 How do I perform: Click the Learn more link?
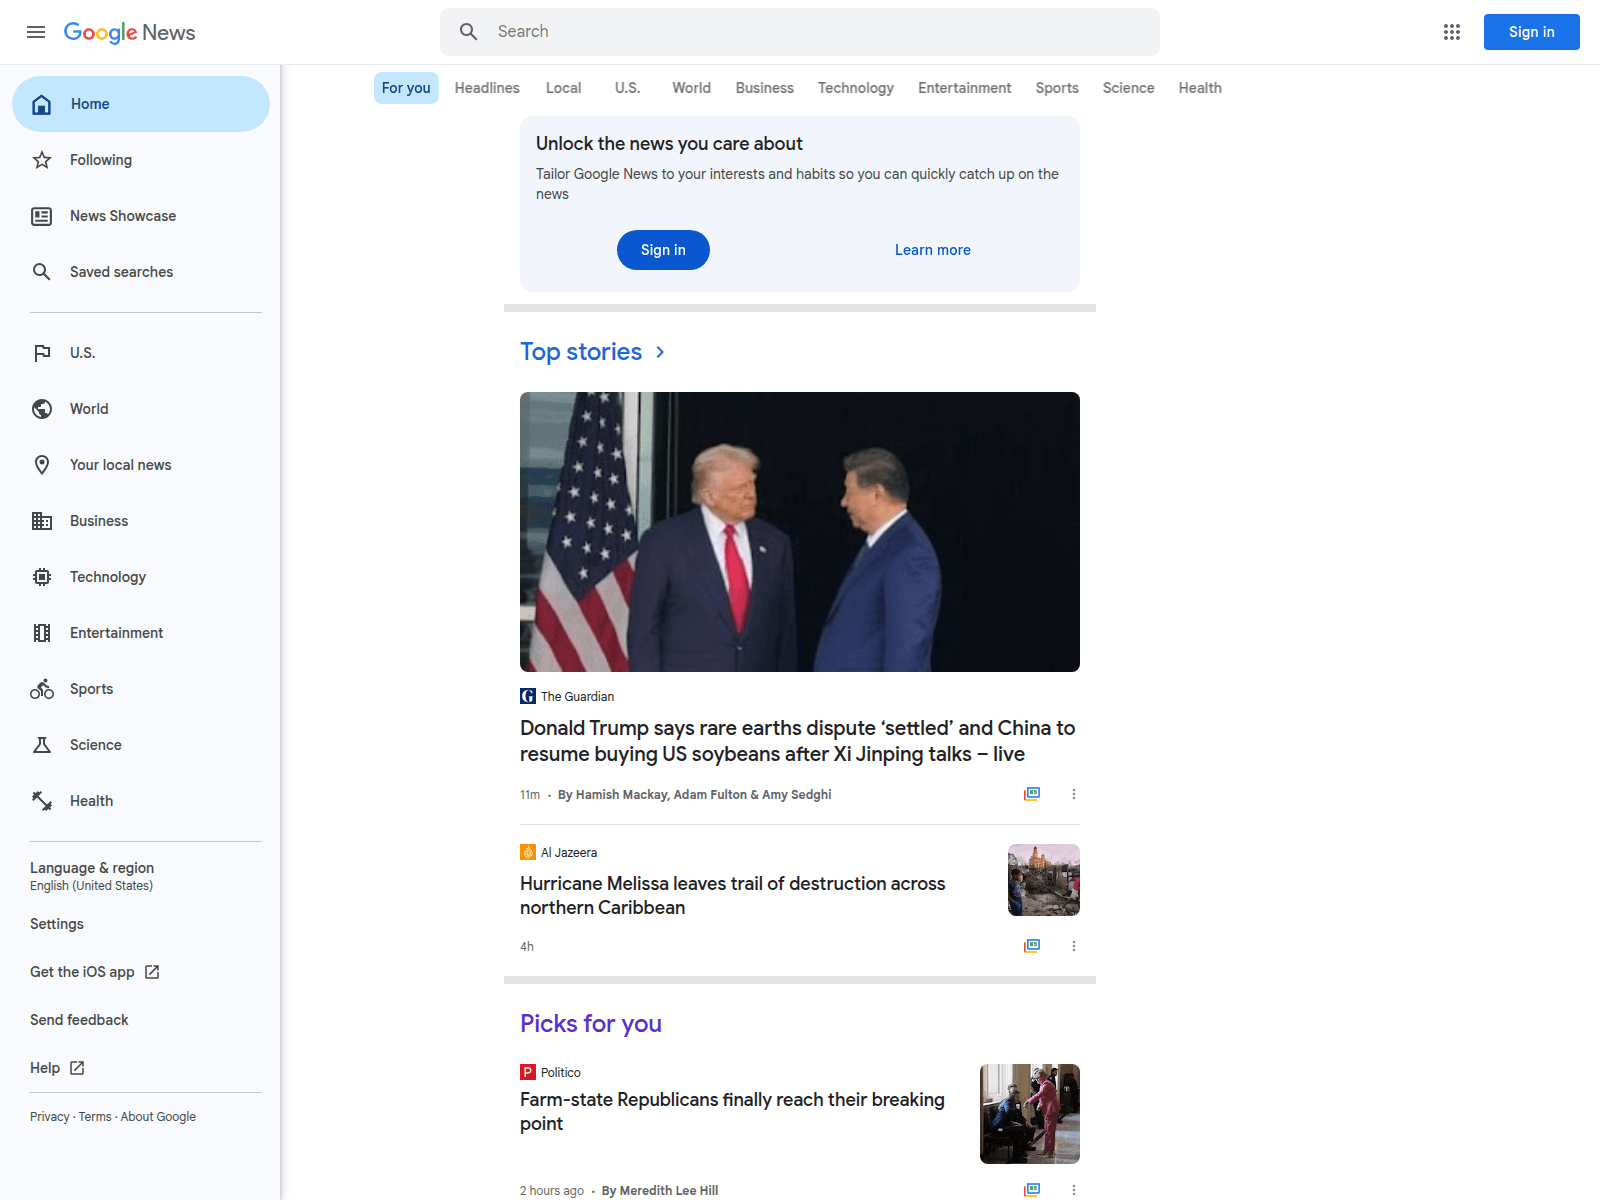(x=933, y=250)
